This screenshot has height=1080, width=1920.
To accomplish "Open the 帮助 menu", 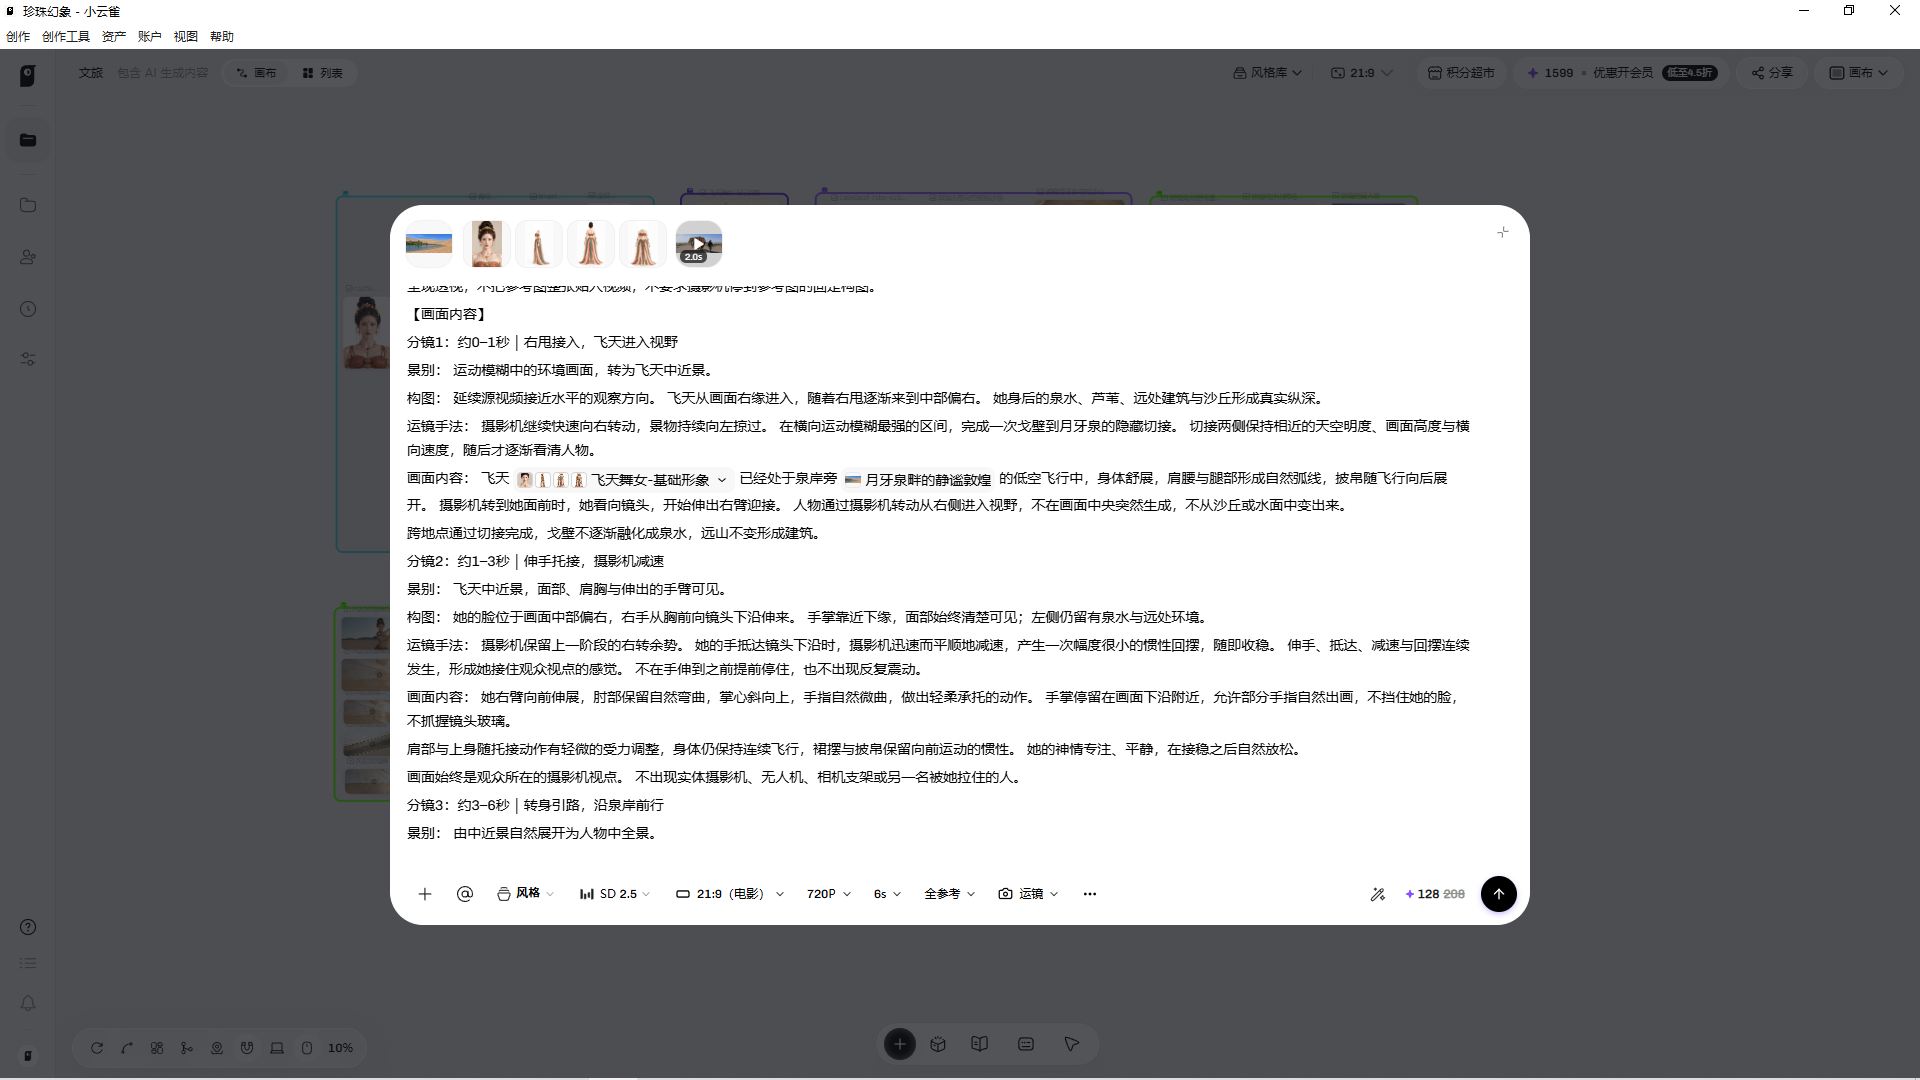I will point(222,37).
